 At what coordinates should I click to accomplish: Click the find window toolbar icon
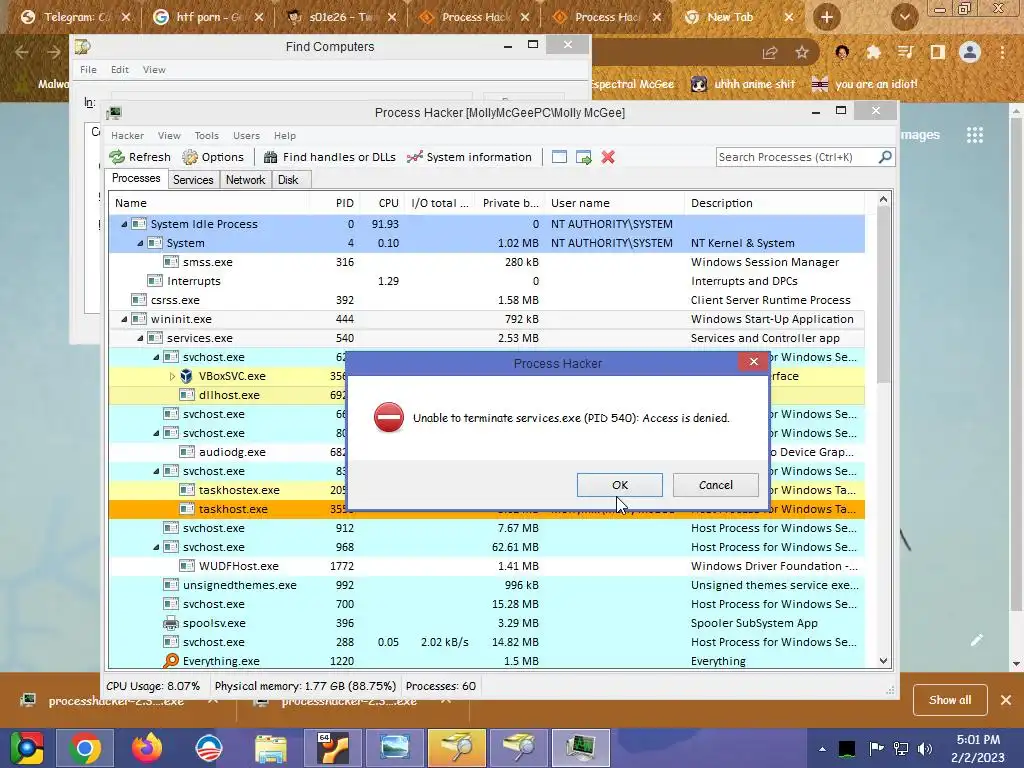tap(559, 157)
